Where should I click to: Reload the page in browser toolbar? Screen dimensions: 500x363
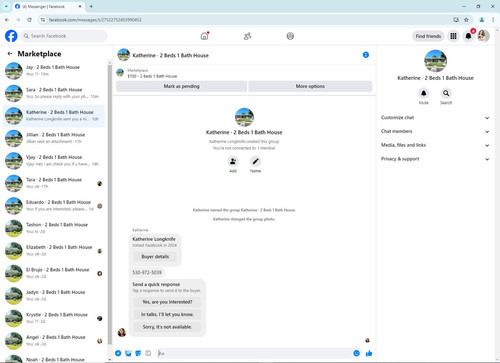pyautogui.click(x=29, y=20)
